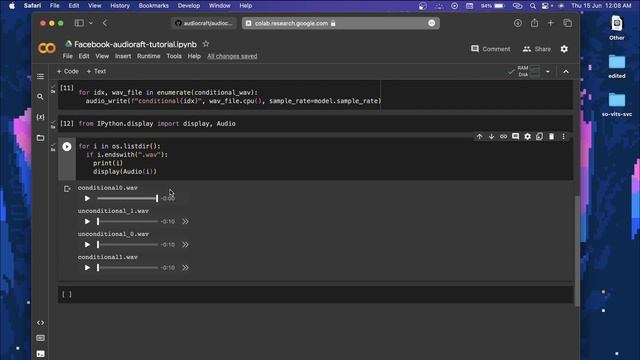Screen dimensions: 640x360
Task: Click the Colab CO logo
Action: tap(47, 49)
